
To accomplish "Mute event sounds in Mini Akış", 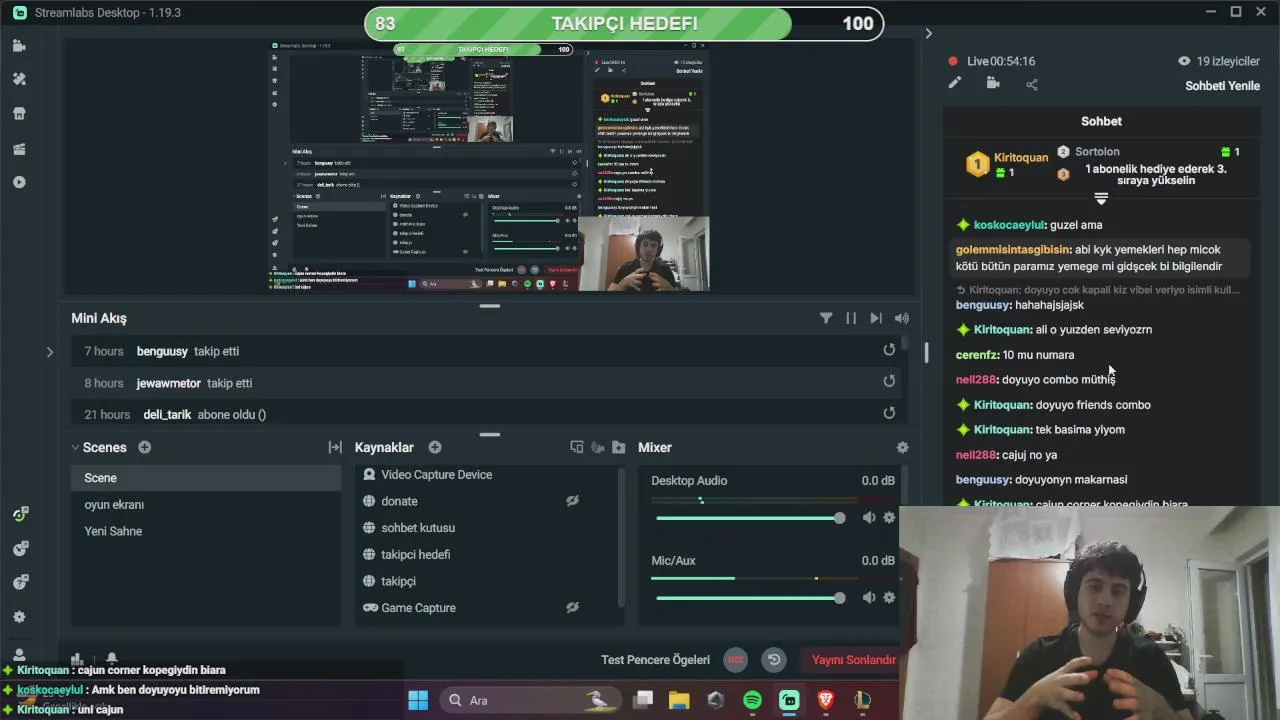I will [902, 318].
